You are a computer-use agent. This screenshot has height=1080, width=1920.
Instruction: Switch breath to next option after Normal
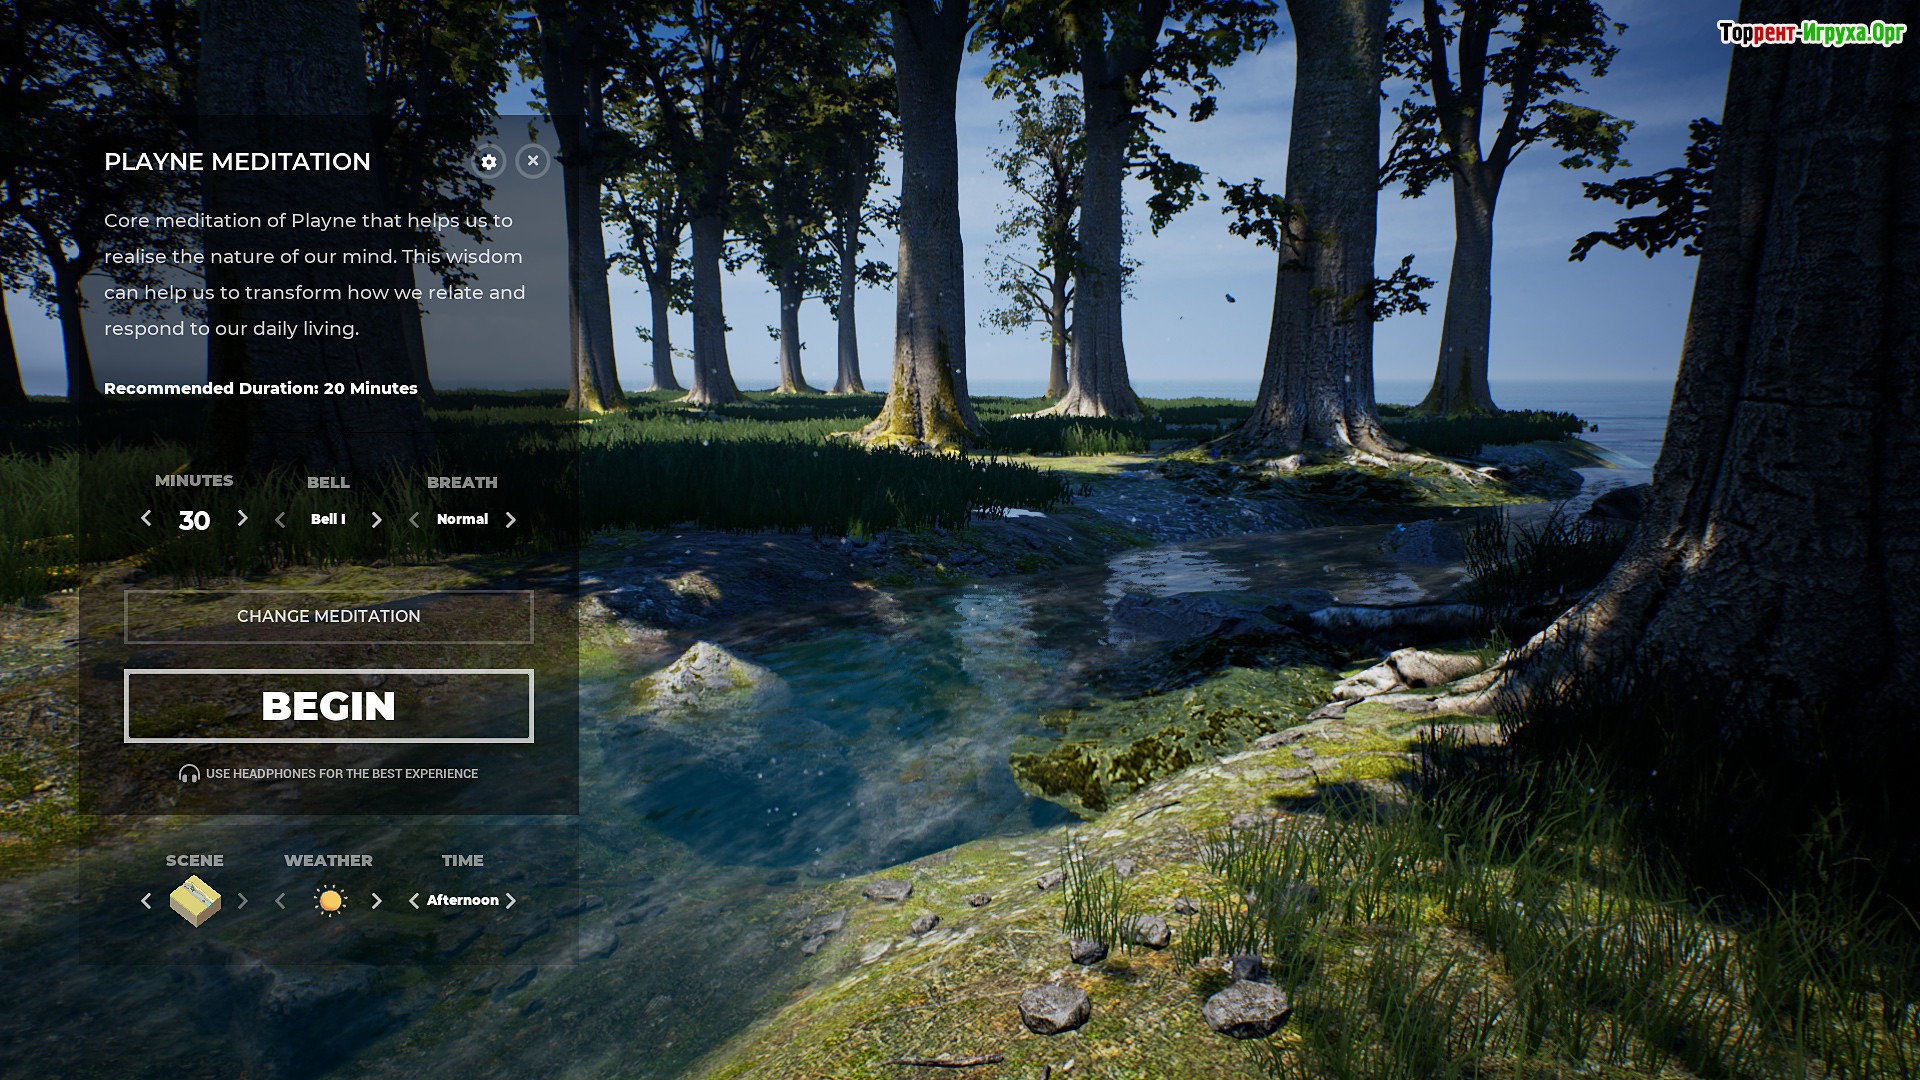tap(510, 520)
